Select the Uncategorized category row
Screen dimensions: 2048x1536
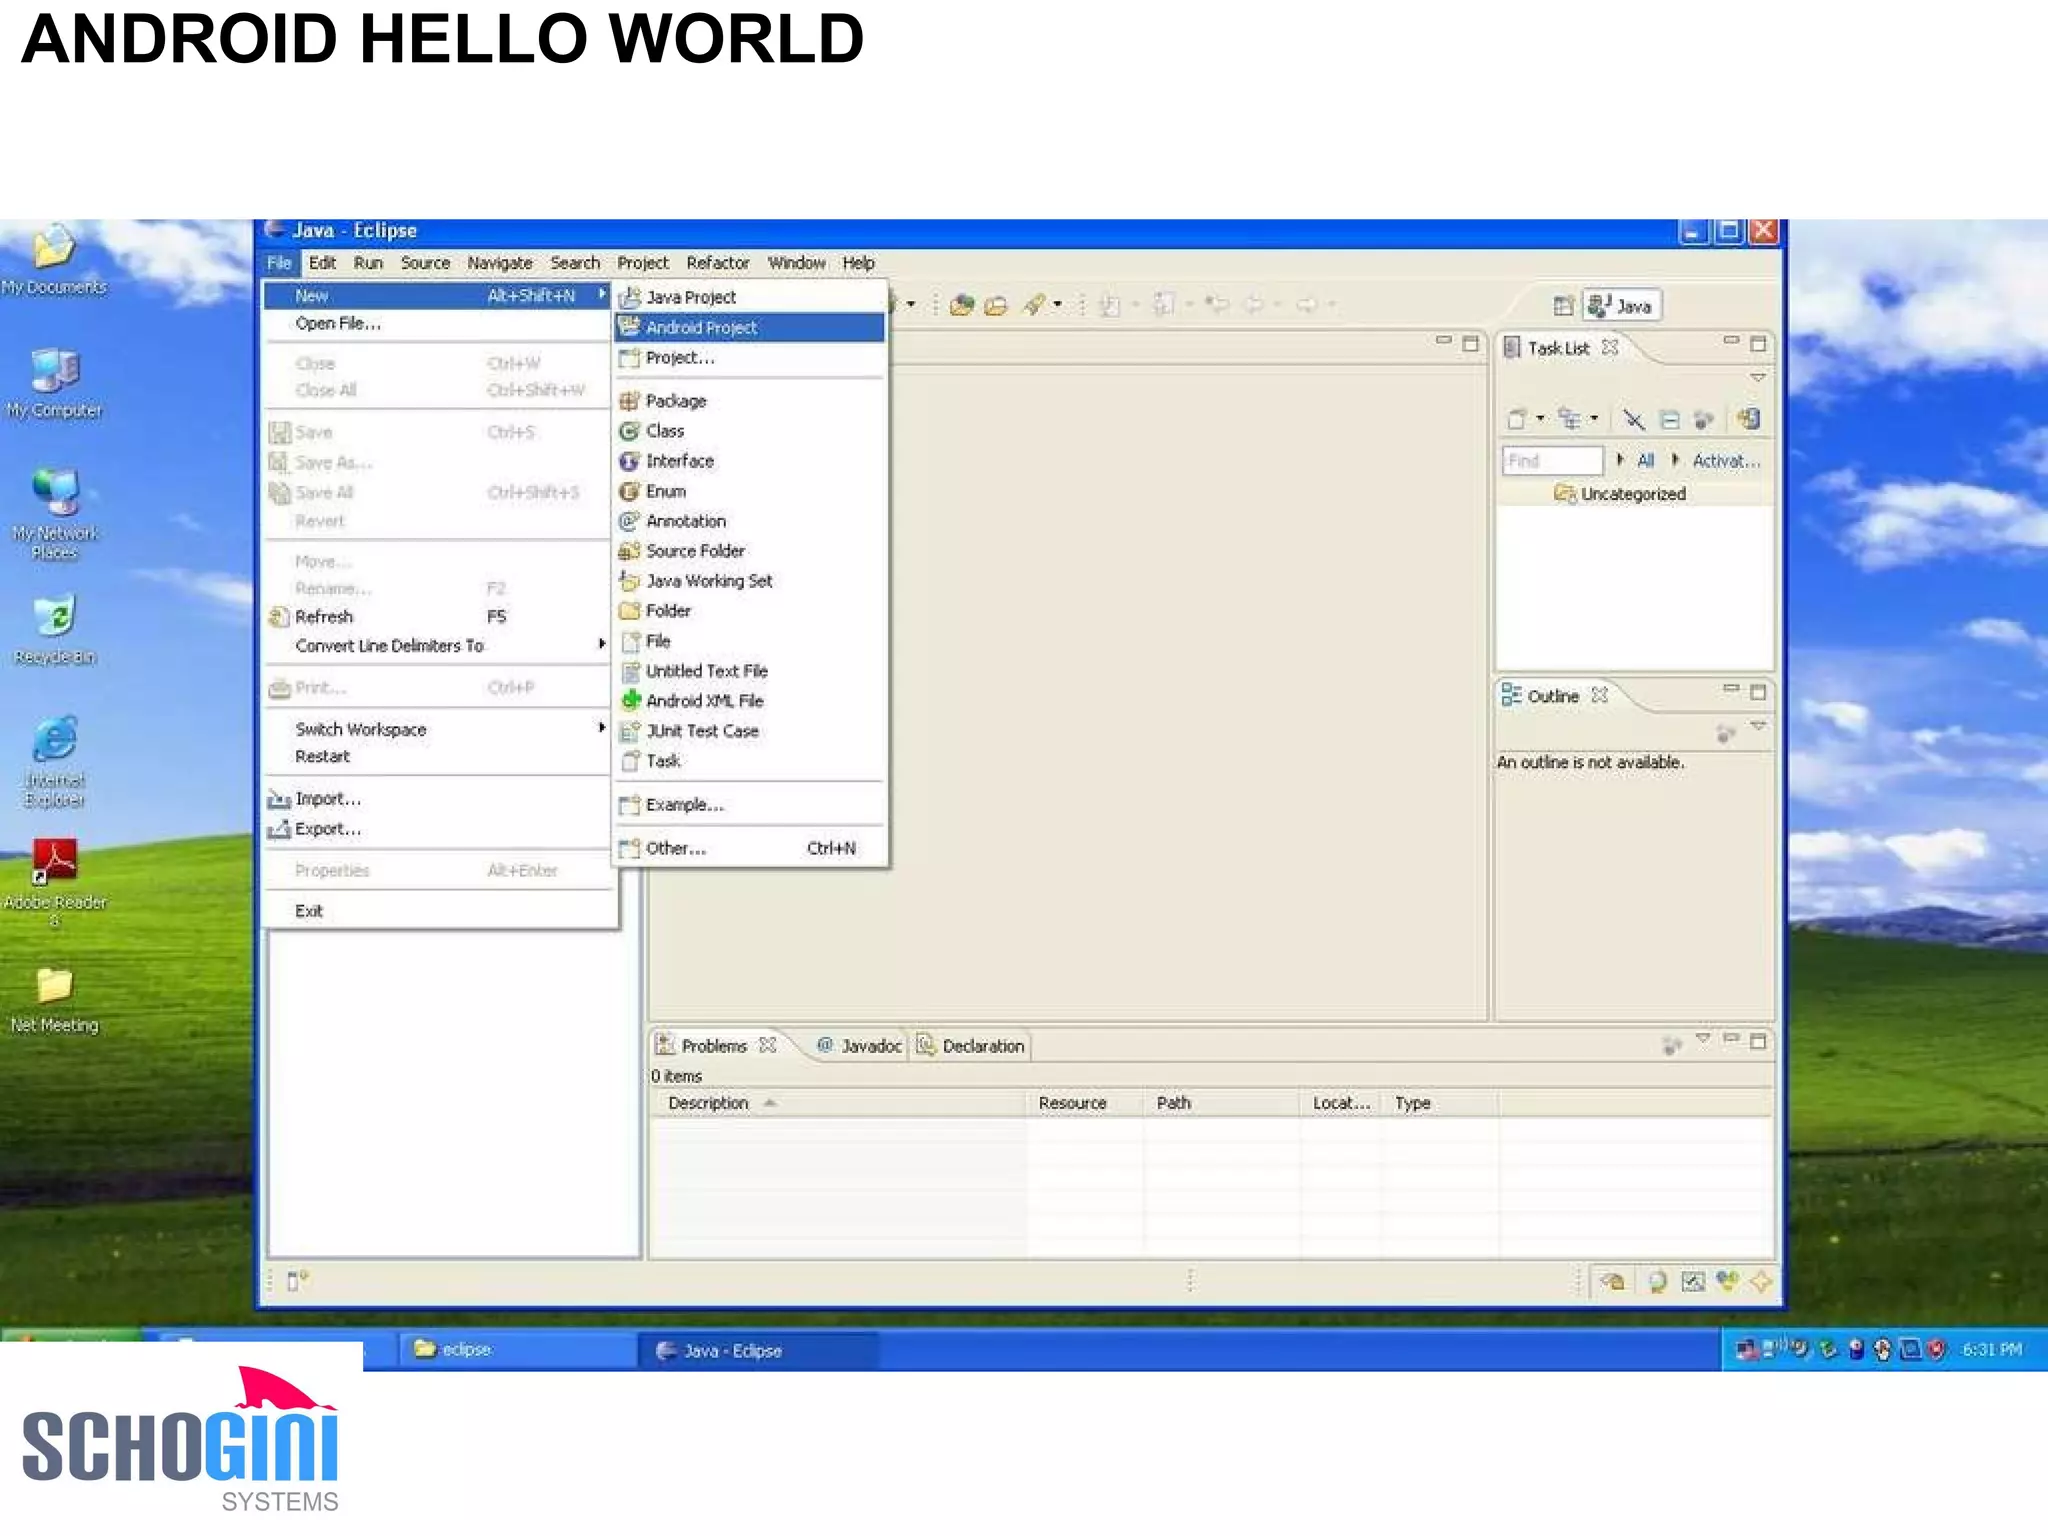tap(1634, 494)
